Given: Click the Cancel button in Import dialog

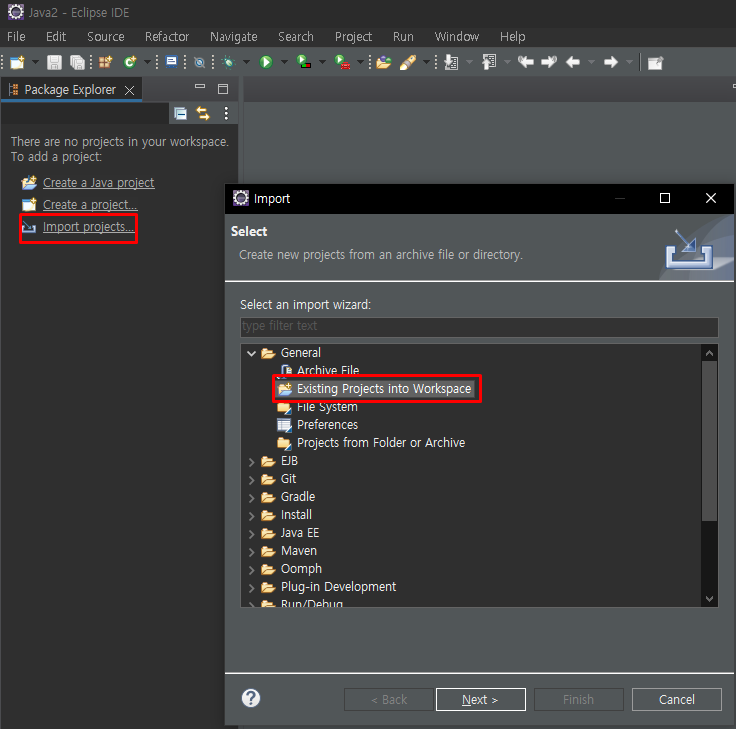Looking at the screenshot, I should coord(676,699).
